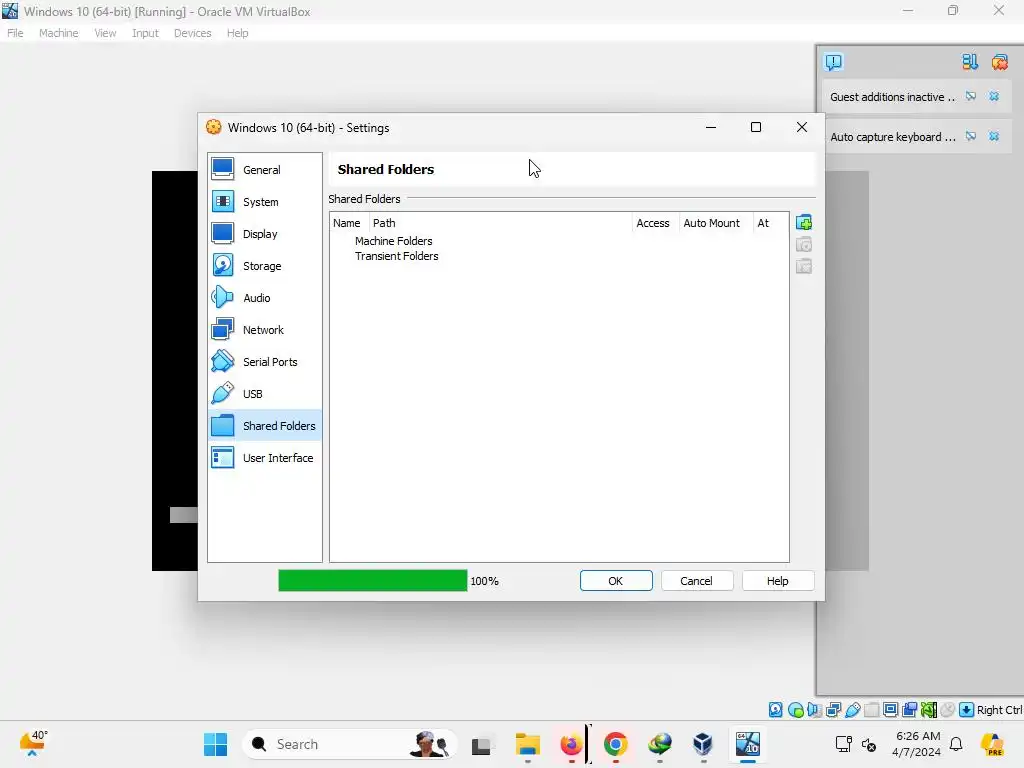Click the Cancel button
Image resolution: width=1024 pixels, height=768 pixels.
(x=697, y=581)
